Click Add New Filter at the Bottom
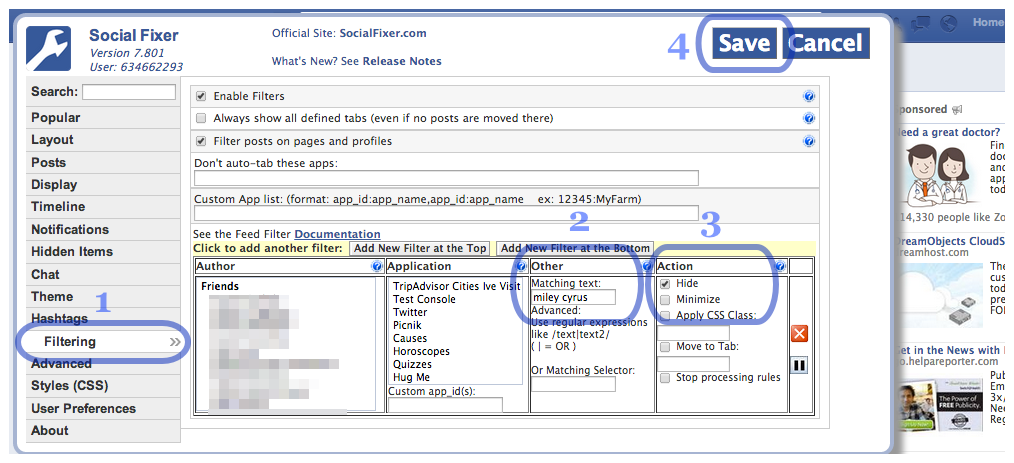 click(x=574, y=248)
